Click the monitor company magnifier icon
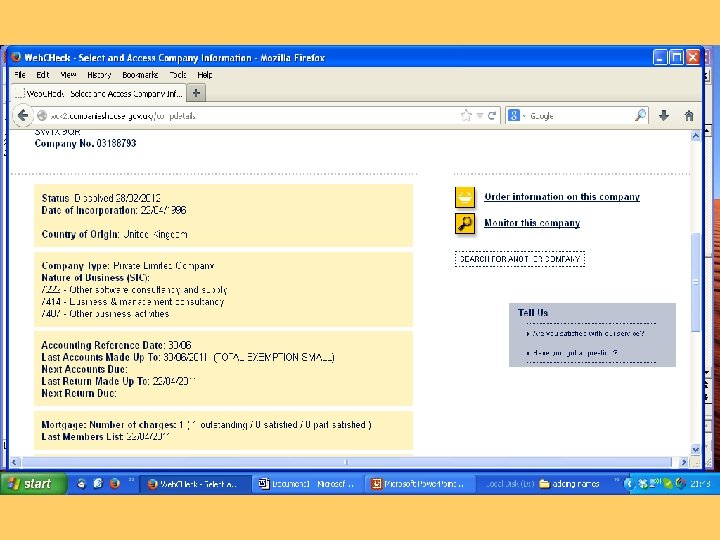The image size is (720, 540). 465,224
